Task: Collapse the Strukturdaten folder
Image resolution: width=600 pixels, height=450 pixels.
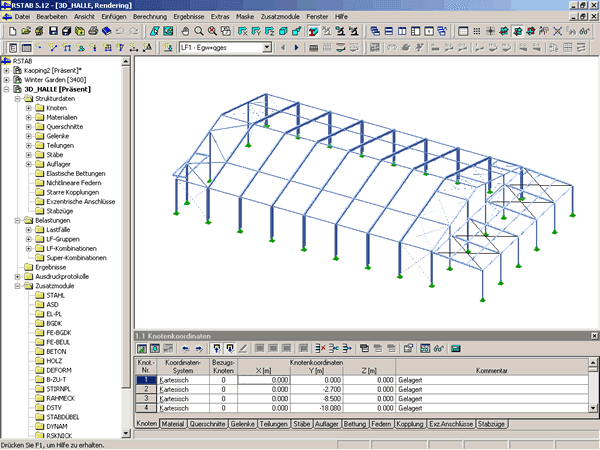Action: coord(18,99)
